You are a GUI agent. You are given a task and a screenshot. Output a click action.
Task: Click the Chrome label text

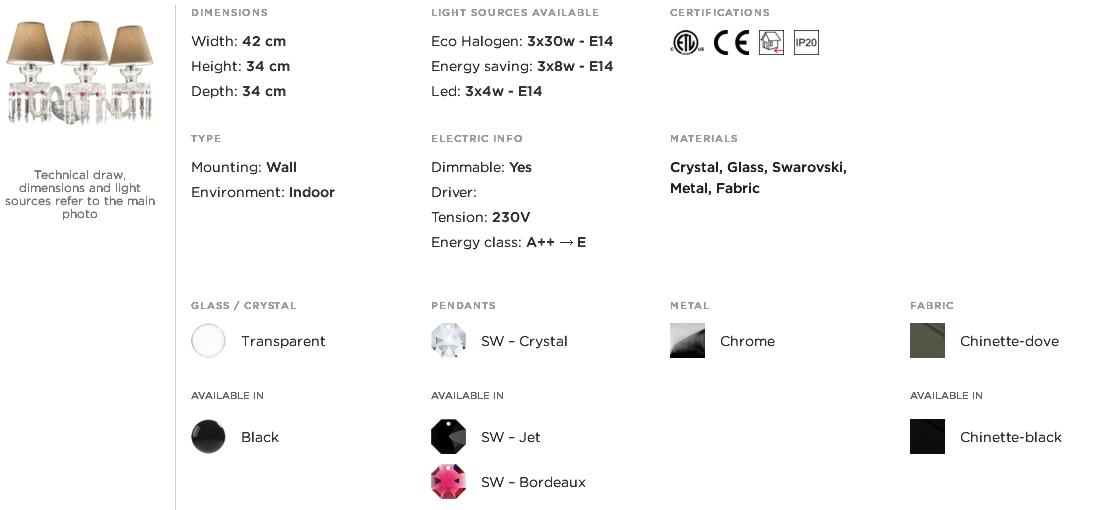click(x=747, y=341)
